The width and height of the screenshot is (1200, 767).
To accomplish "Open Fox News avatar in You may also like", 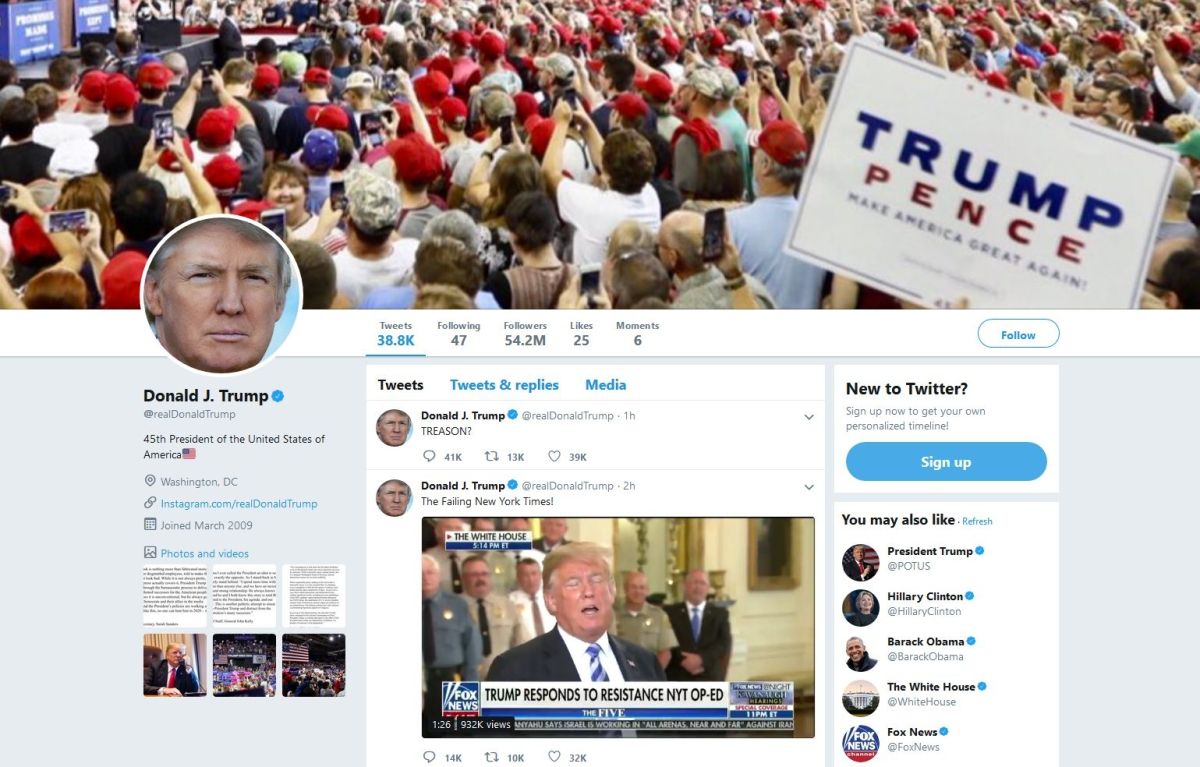I will pyautogui.click(x=860, y=743).
